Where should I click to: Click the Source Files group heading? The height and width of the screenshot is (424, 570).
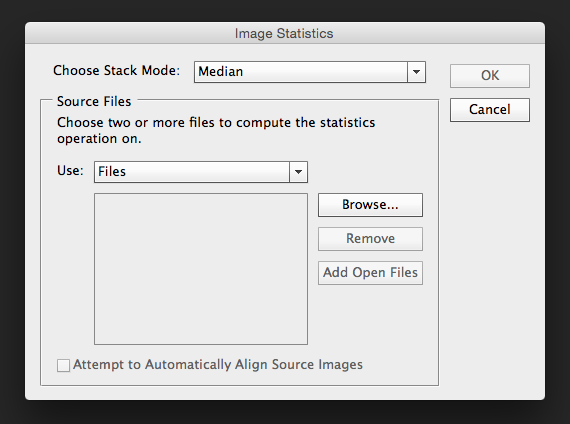point(94,101)
